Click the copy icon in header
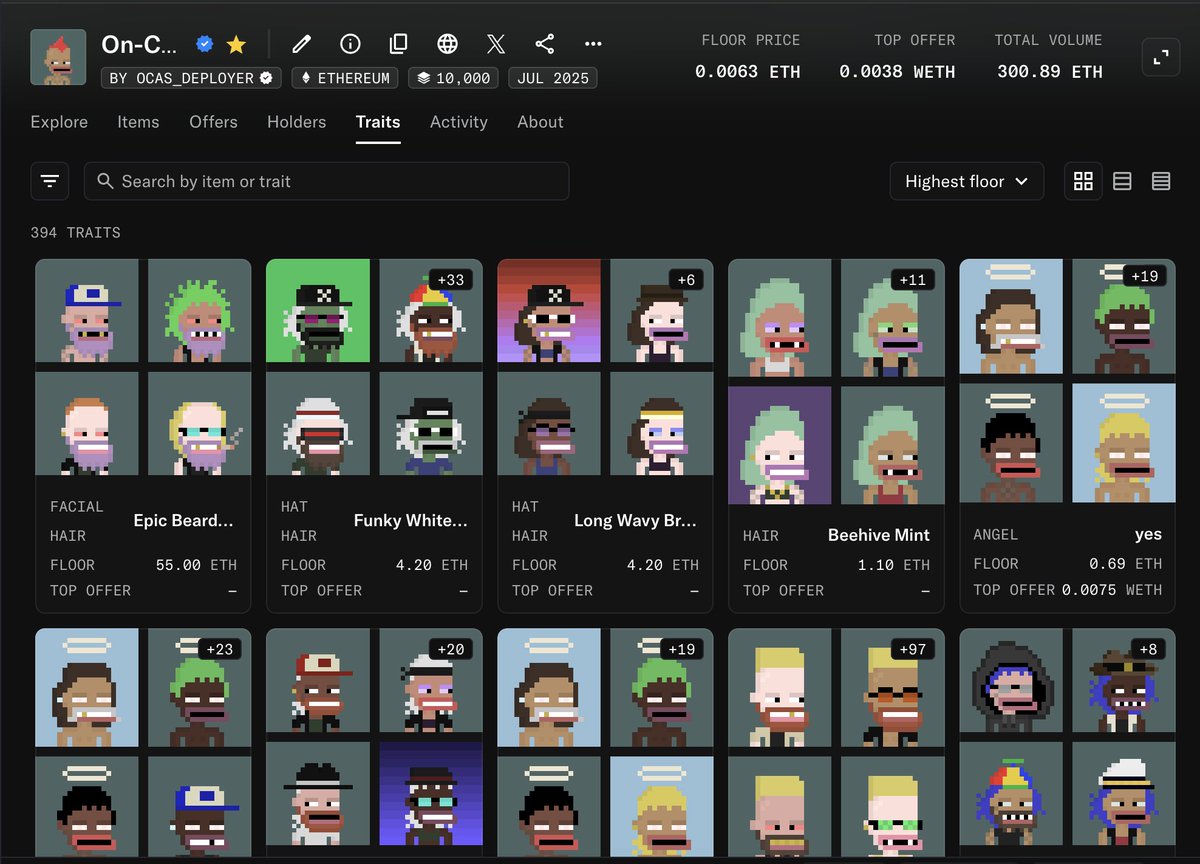The height and width of the screenshot is (864, 1200). [x=399, y=44]
